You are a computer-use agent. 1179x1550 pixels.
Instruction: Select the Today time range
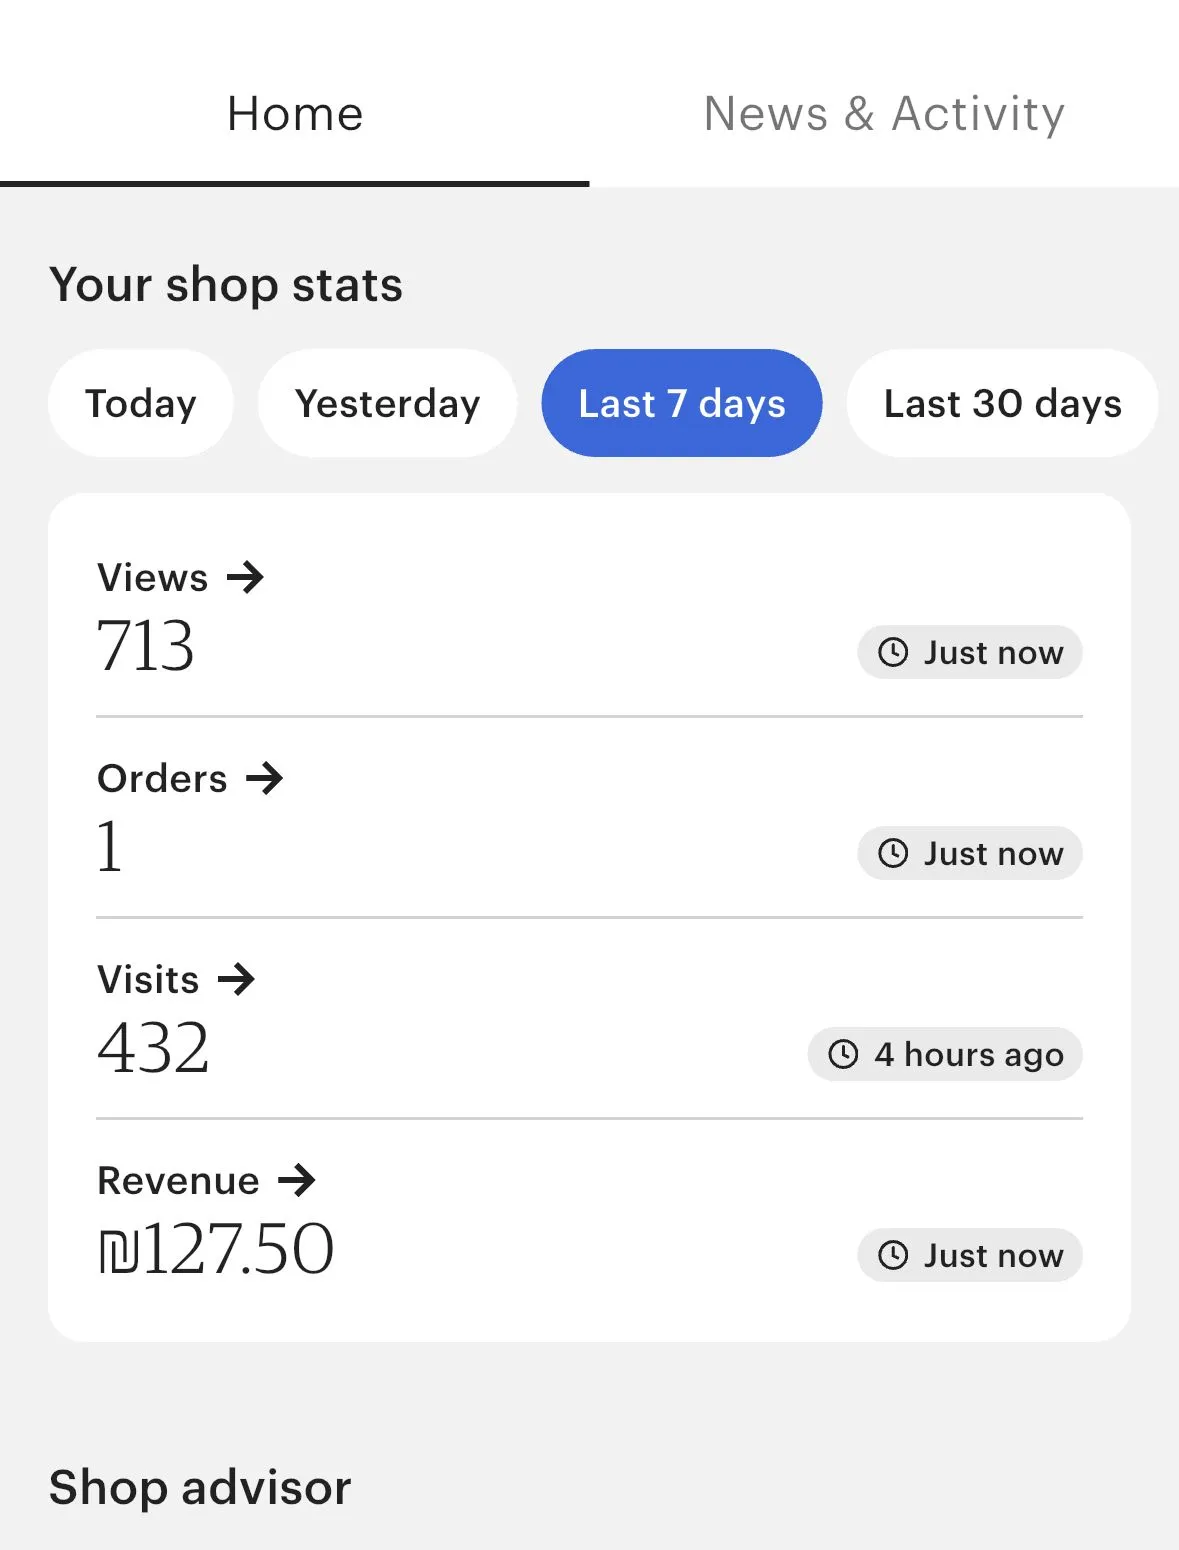click(141, 403)
